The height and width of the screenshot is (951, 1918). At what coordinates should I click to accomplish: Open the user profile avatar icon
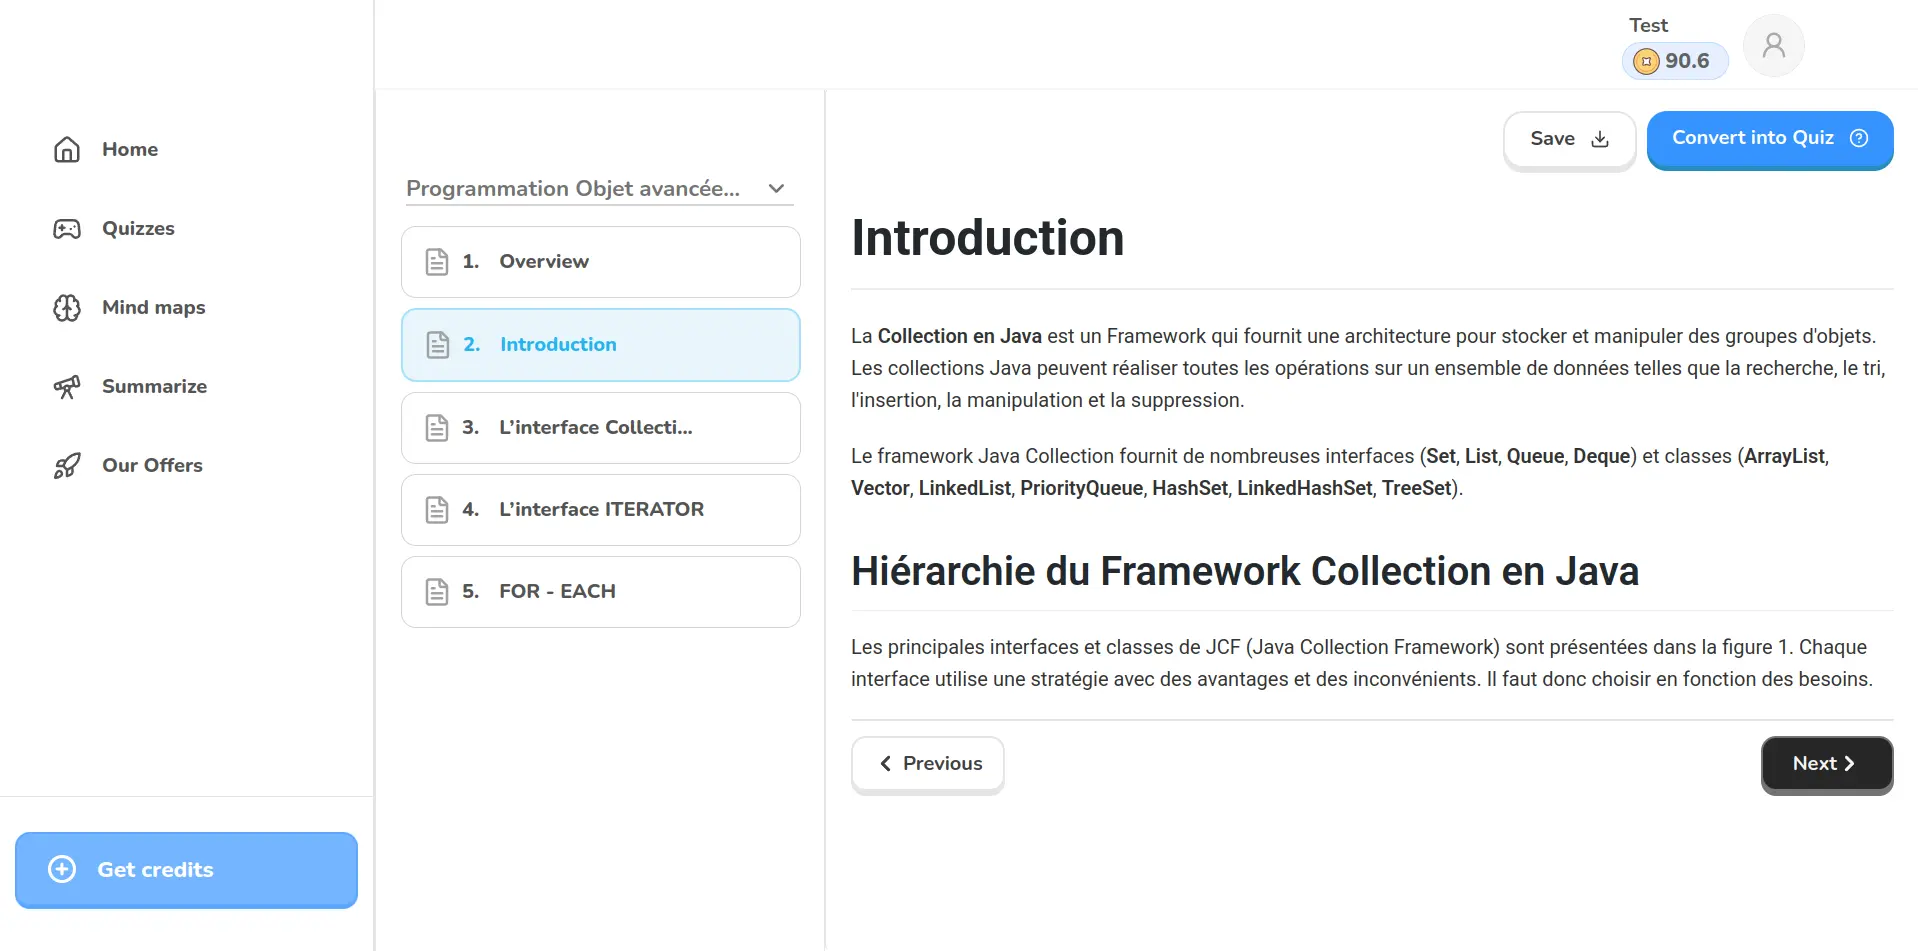pos(1773,45)
